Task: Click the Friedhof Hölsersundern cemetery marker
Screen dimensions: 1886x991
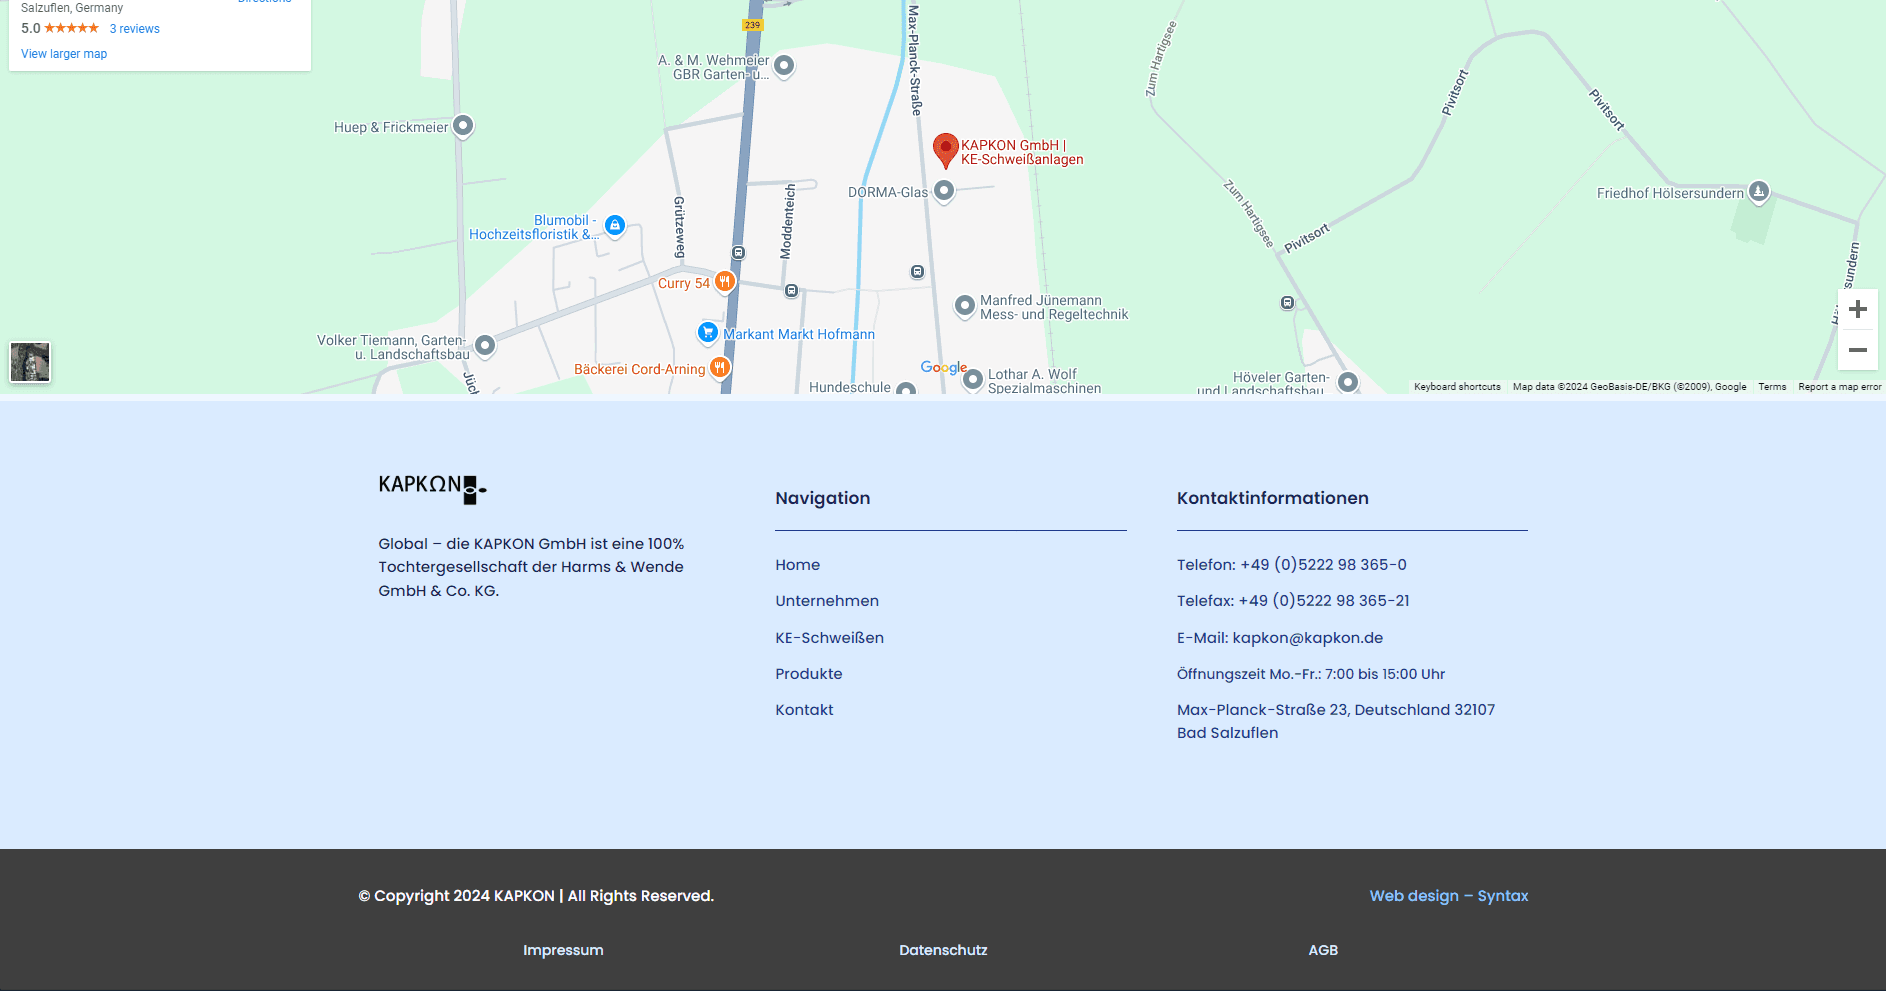Action: click(1759, 192)
